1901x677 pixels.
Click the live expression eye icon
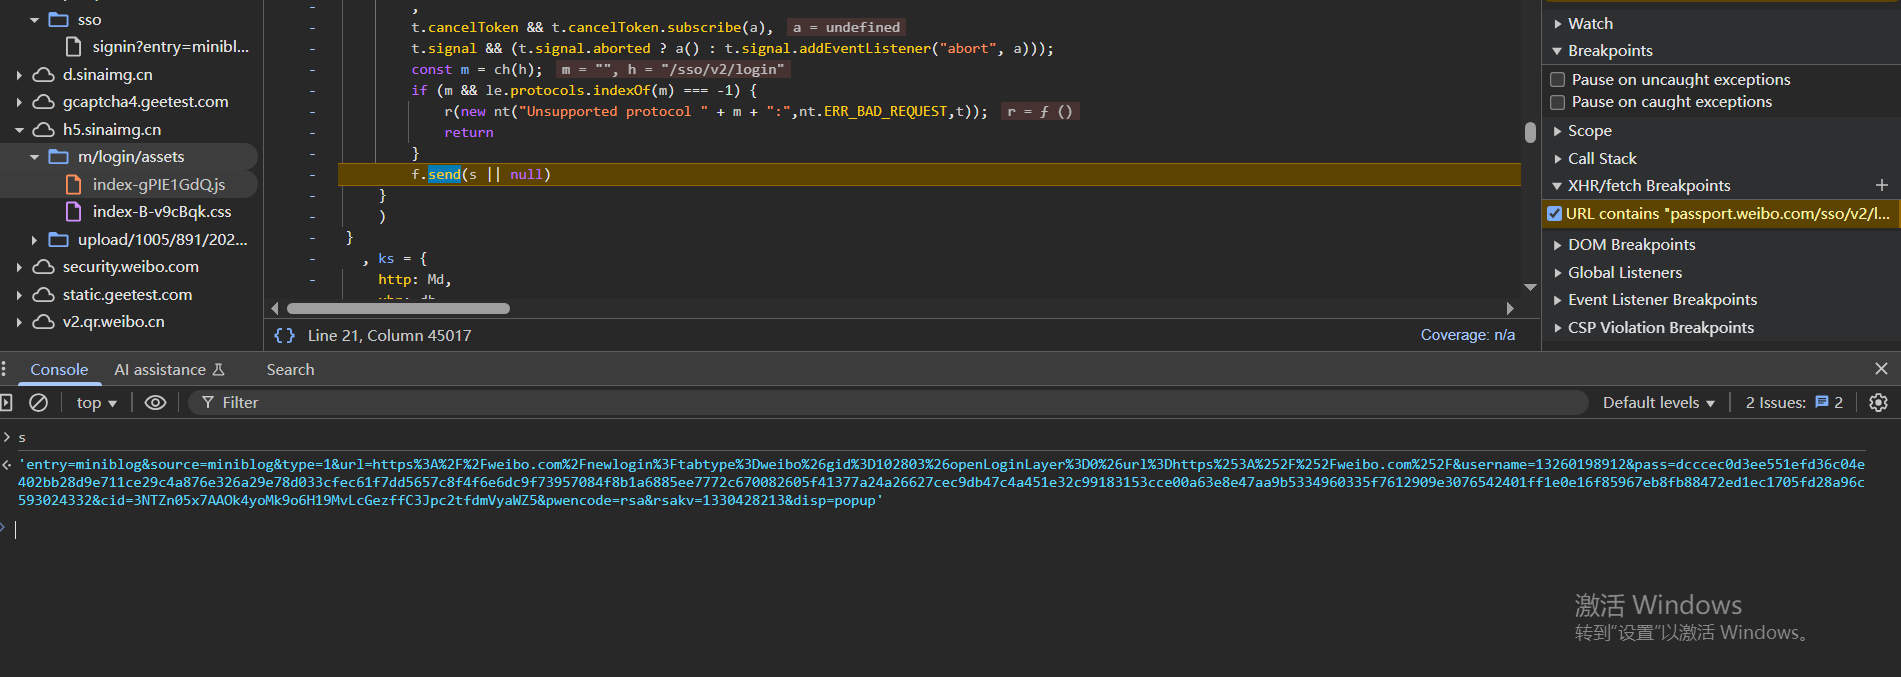pyautogui.click(x=155, y=403)
